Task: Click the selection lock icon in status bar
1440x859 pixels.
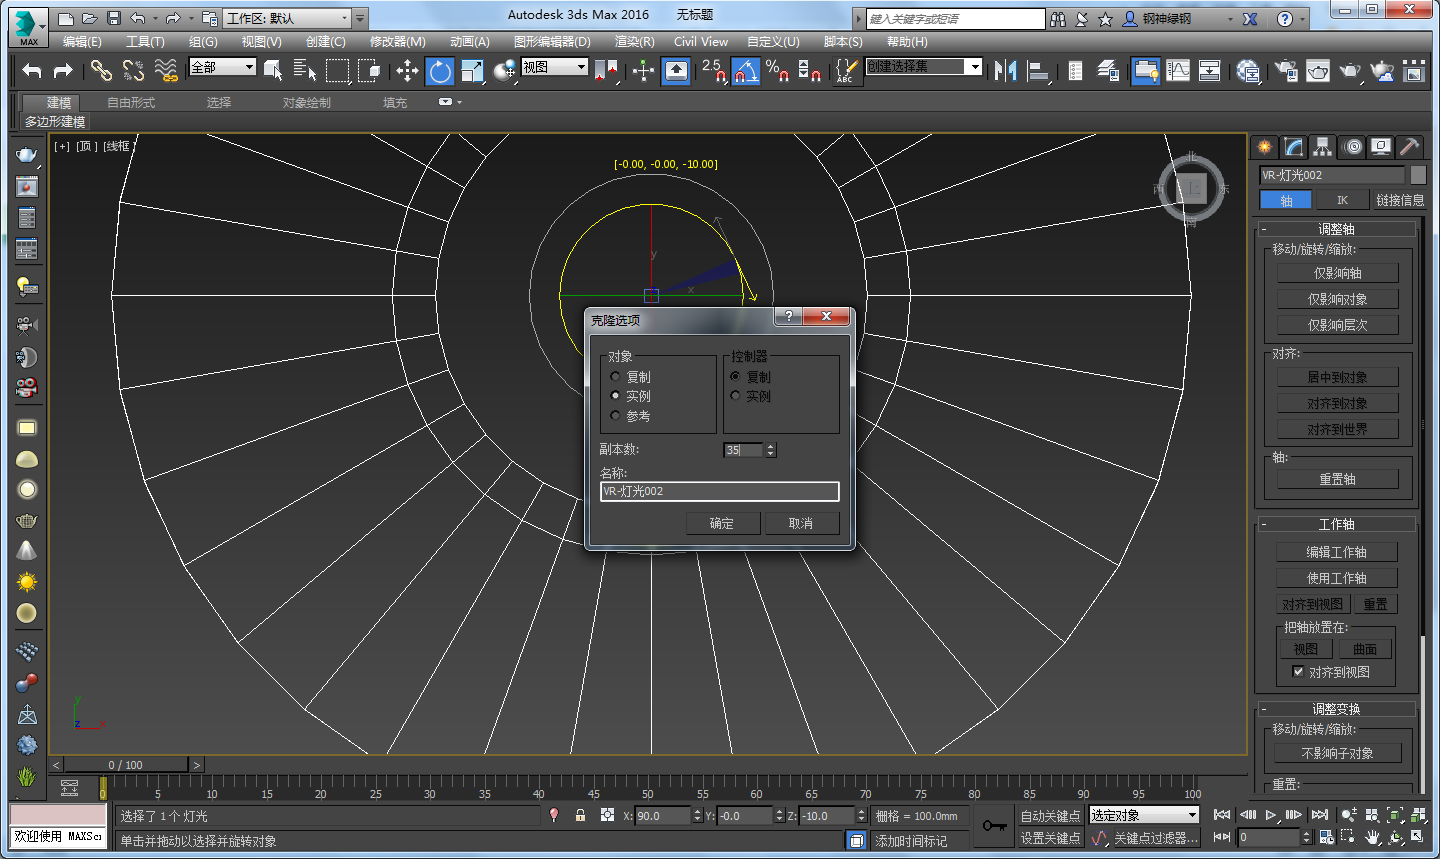Action: tap(580, 815)
